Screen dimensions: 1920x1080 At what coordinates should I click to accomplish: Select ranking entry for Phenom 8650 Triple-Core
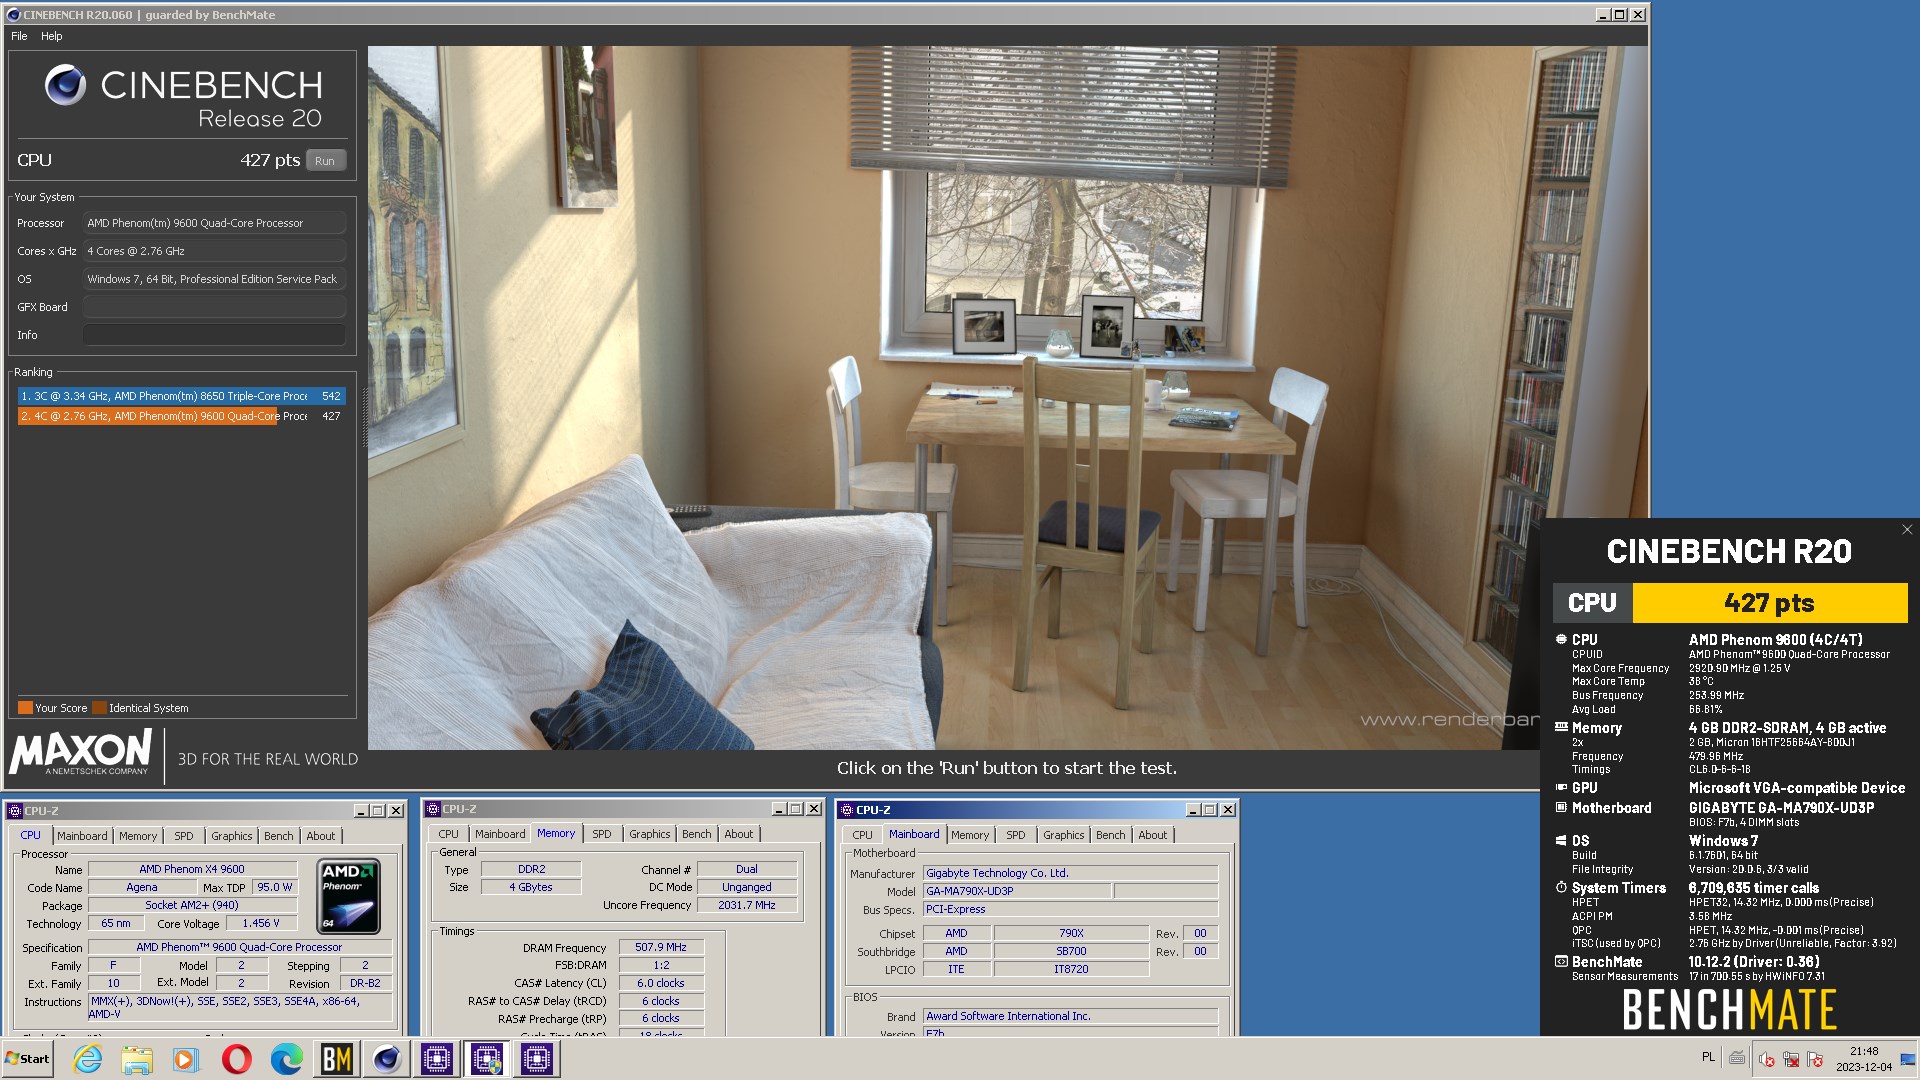coord(181,396)
